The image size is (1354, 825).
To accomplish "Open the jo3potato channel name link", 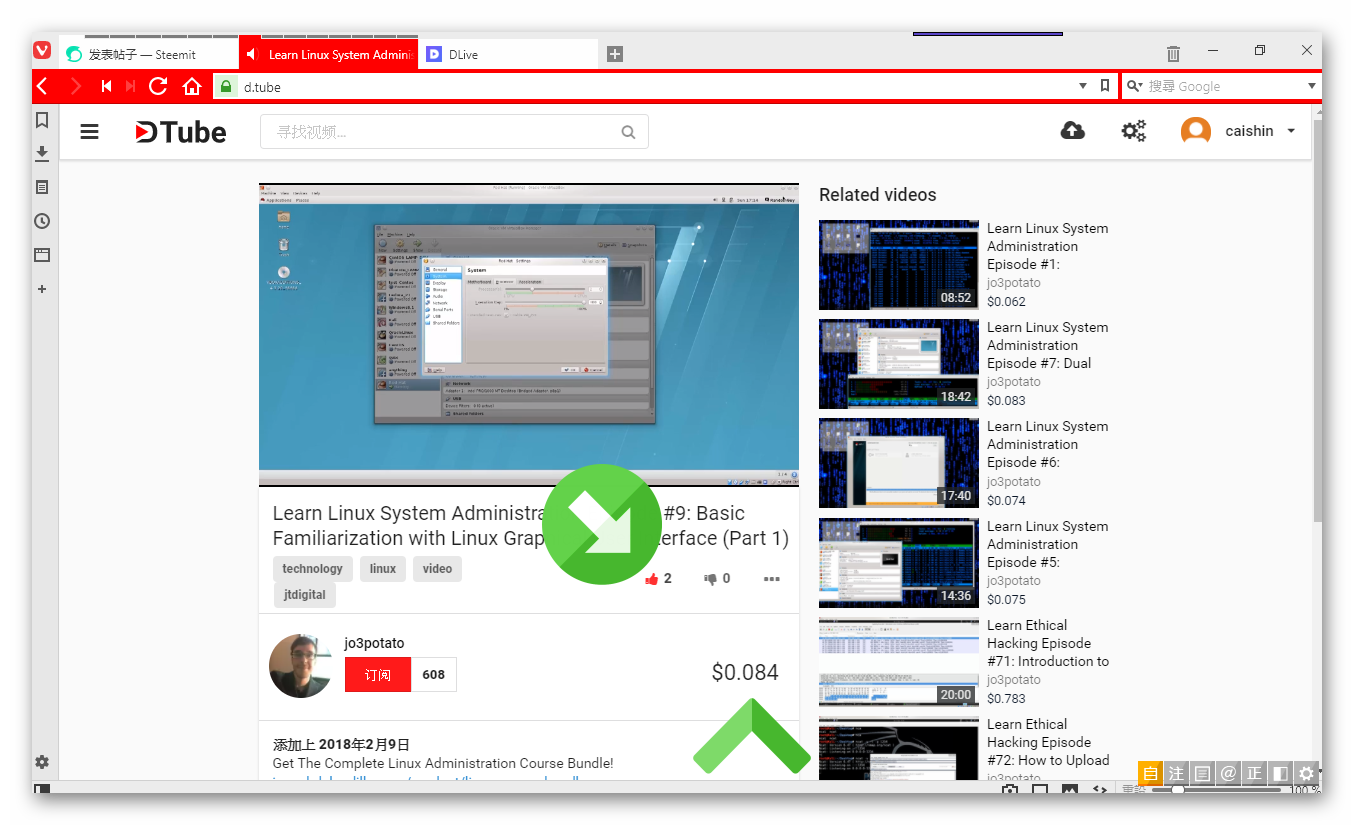I will [374, 643].
